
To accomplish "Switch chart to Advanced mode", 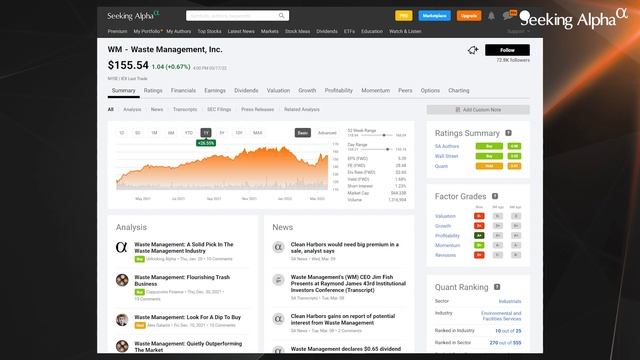I will click(x=327, y=133).
